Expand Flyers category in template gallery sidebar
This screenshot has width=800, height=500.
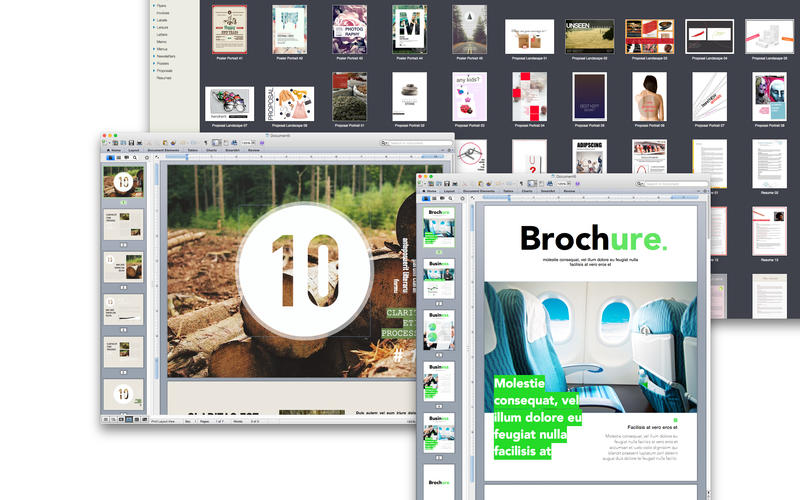(x=154, y=6)
